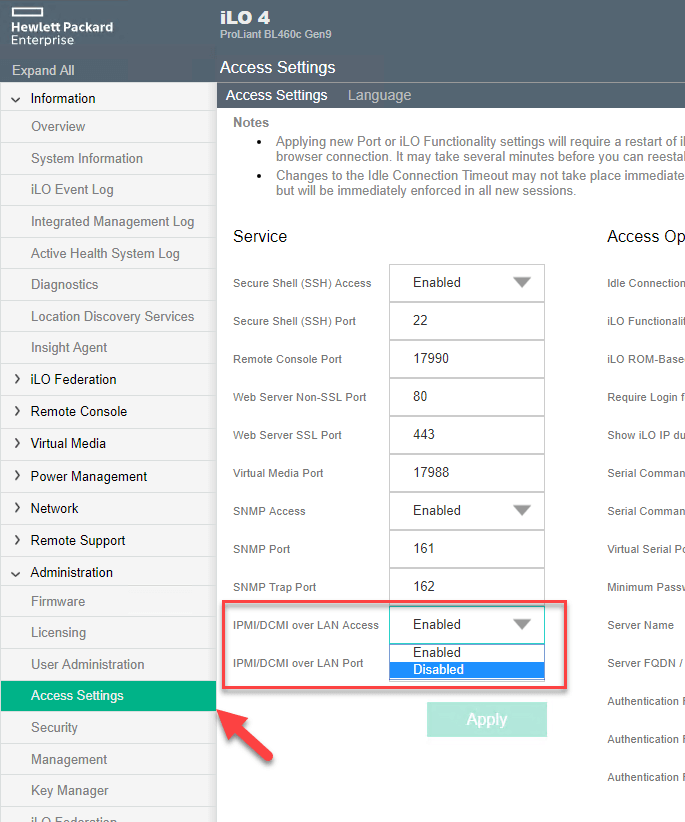Collapse the Information section
685x822 pixels.
click(x=17, y=99)
